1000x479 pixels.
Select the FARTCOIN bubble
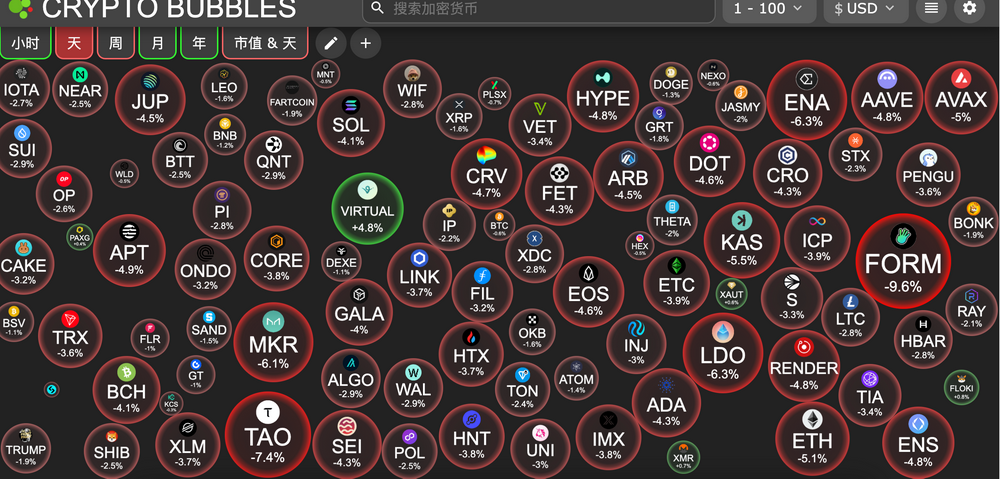pos(292,101)
